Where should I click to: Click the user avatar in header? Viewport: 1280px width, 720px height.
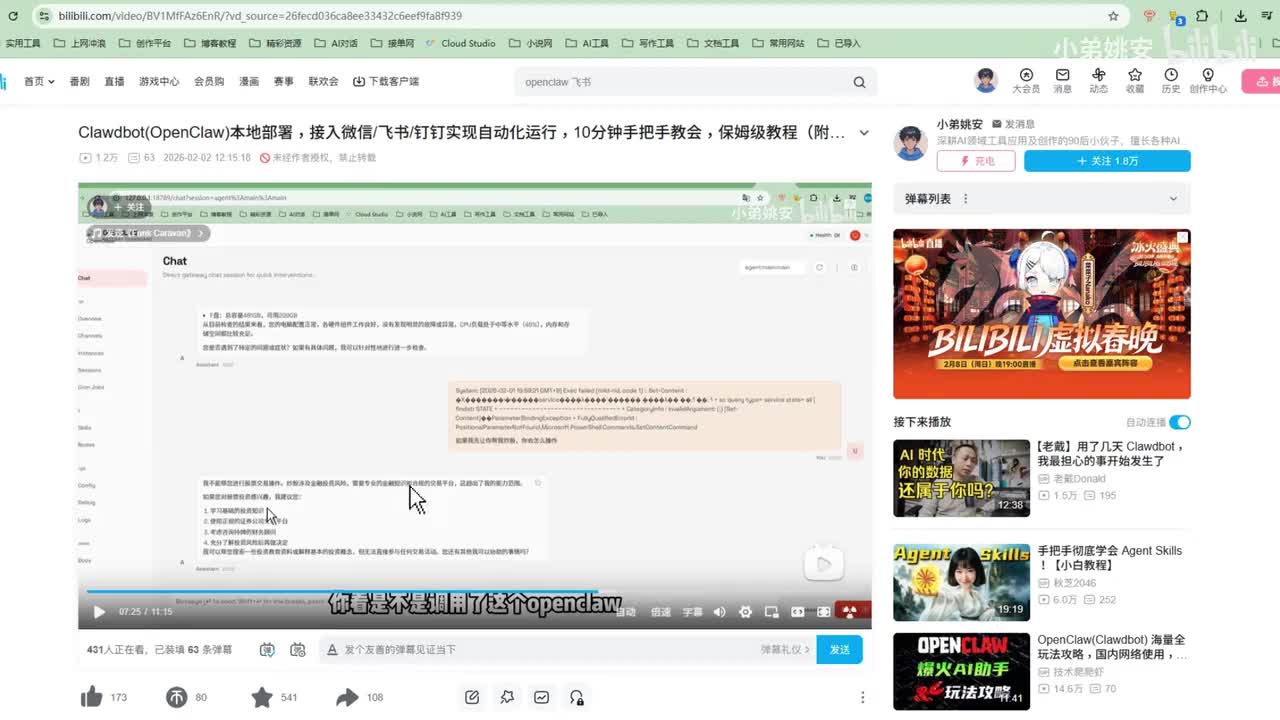point(986,81)
